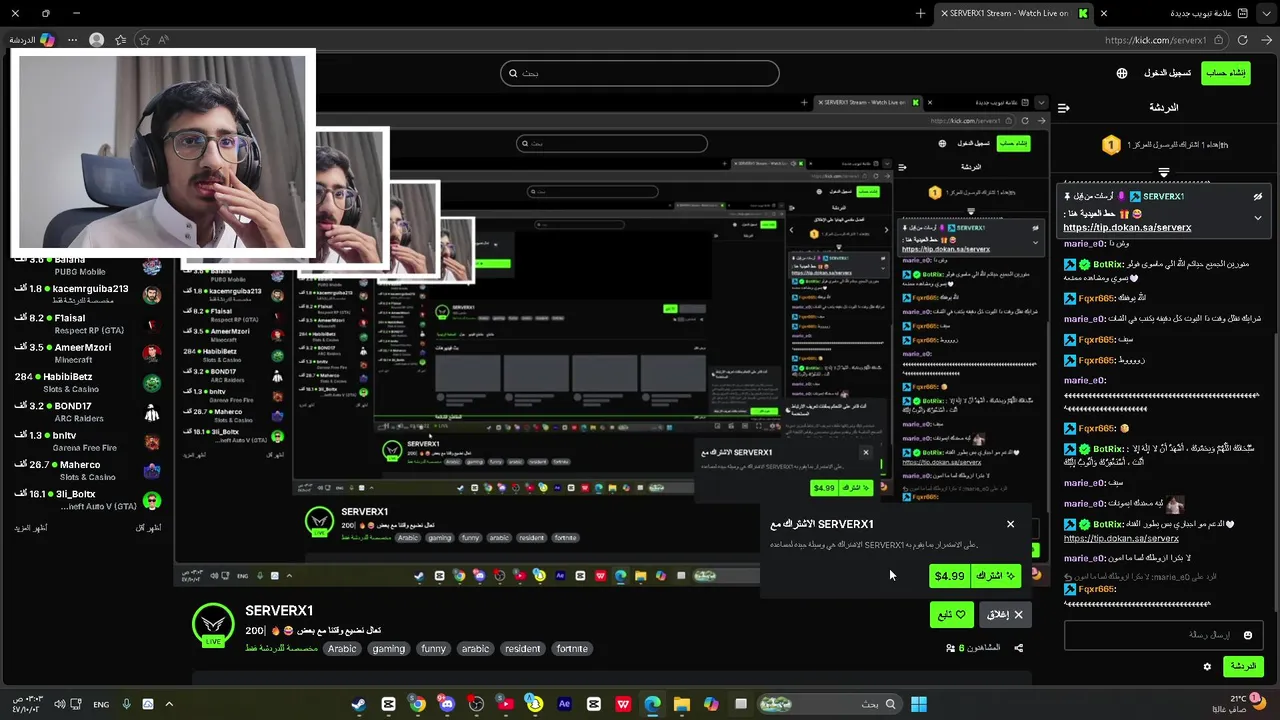The height and width of the screenshot is (720, 1280).
Task: Open chat settings gear icon
Action: pos(1207,666)
